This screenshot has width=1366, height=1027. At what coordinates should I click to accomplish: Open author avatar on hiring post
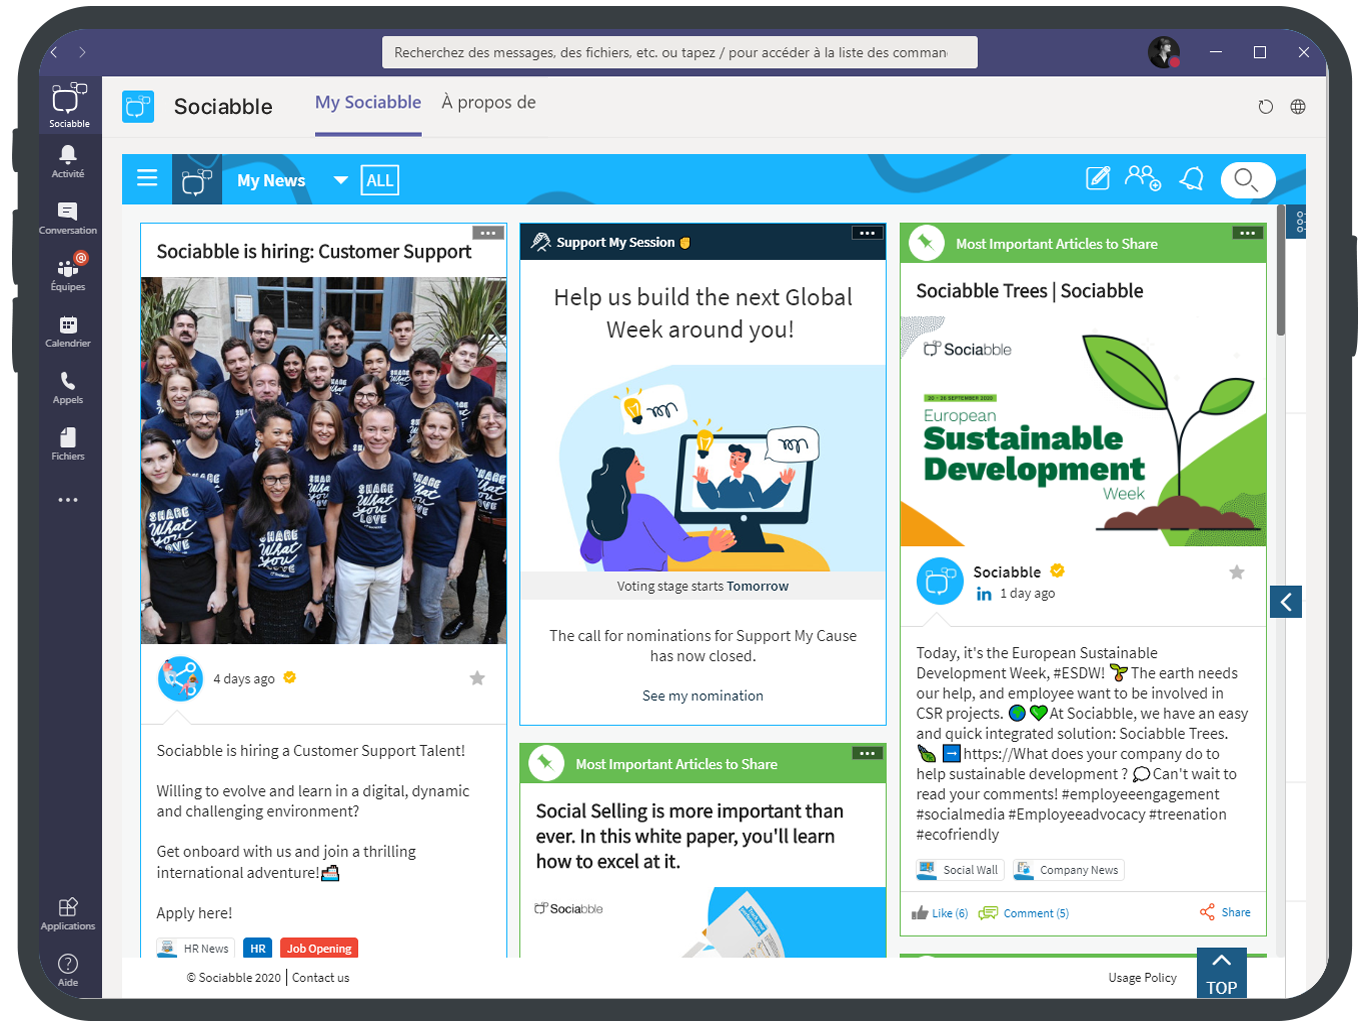pos(180,679)
